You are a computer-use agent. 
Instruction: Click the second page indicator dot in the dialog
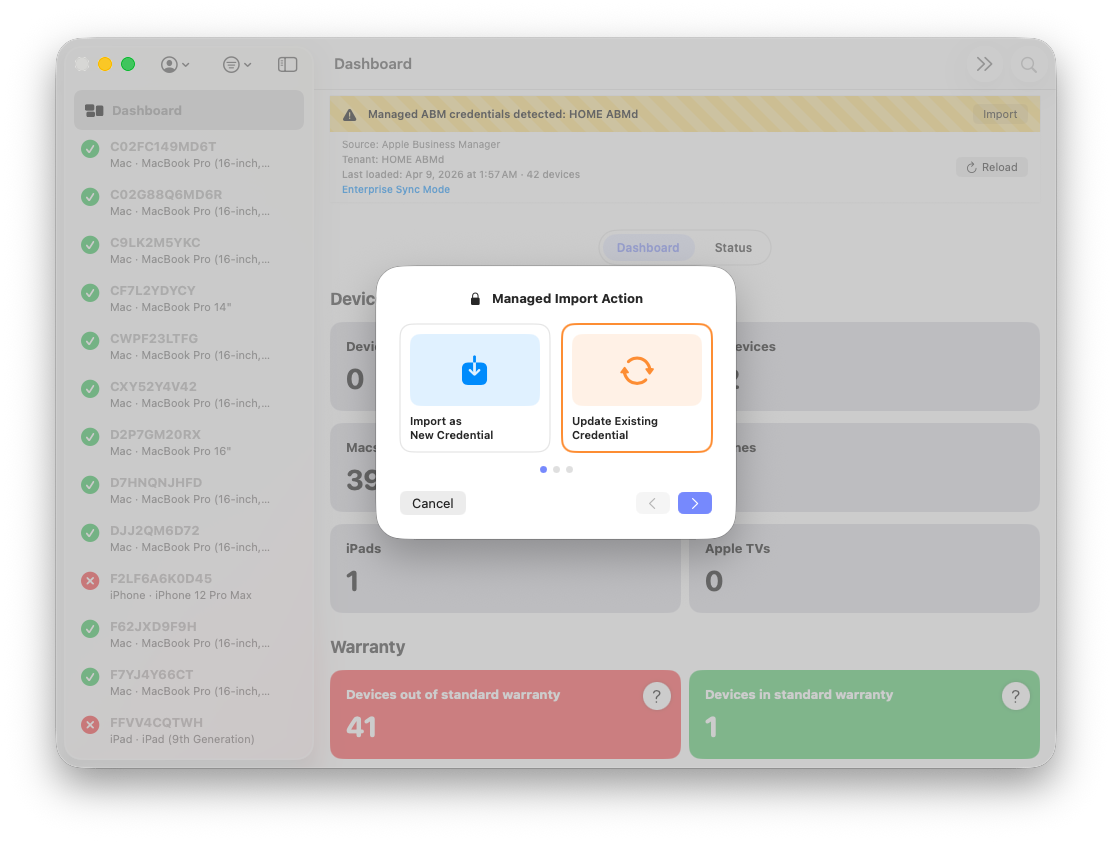[556, 469]
